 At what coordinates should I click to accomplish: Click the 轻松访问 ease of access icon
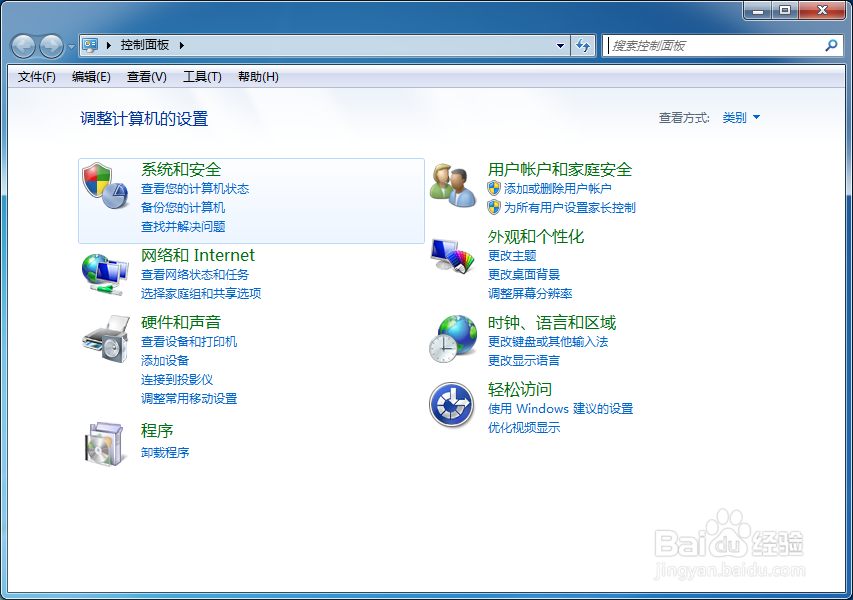(452, 405)
